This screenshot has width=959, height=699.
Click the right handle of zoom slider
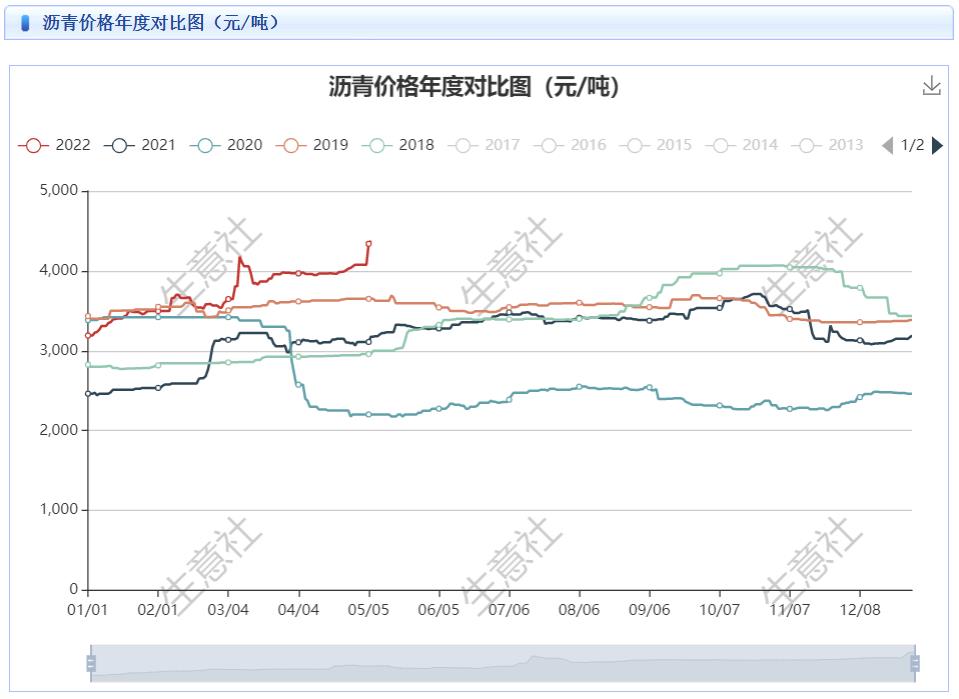tap(915, 663)
